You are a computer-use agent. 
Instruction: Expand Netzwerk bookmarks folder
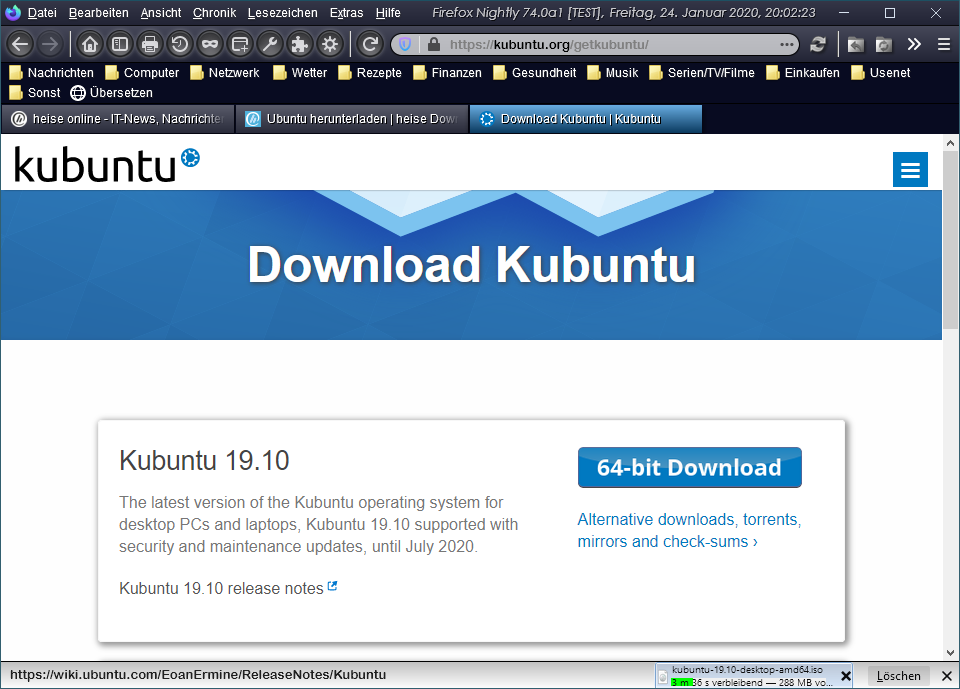pos(225,73)
